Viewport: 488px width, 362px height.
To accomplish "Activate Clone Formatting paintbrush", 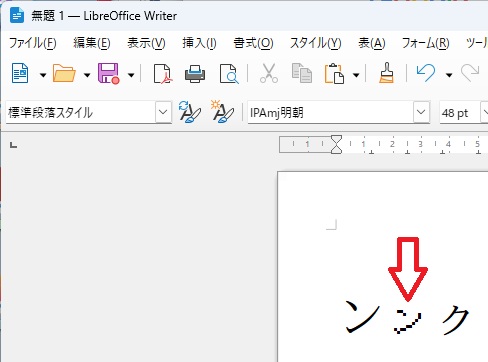I will tap(387, 73).
